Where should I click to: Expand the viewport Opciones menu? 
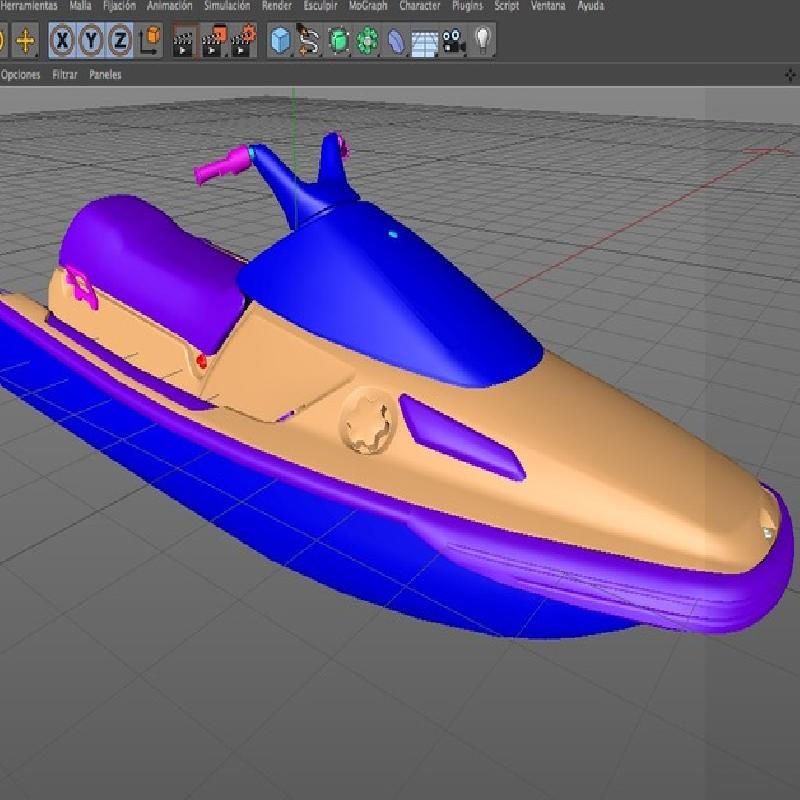coord(21,75)
